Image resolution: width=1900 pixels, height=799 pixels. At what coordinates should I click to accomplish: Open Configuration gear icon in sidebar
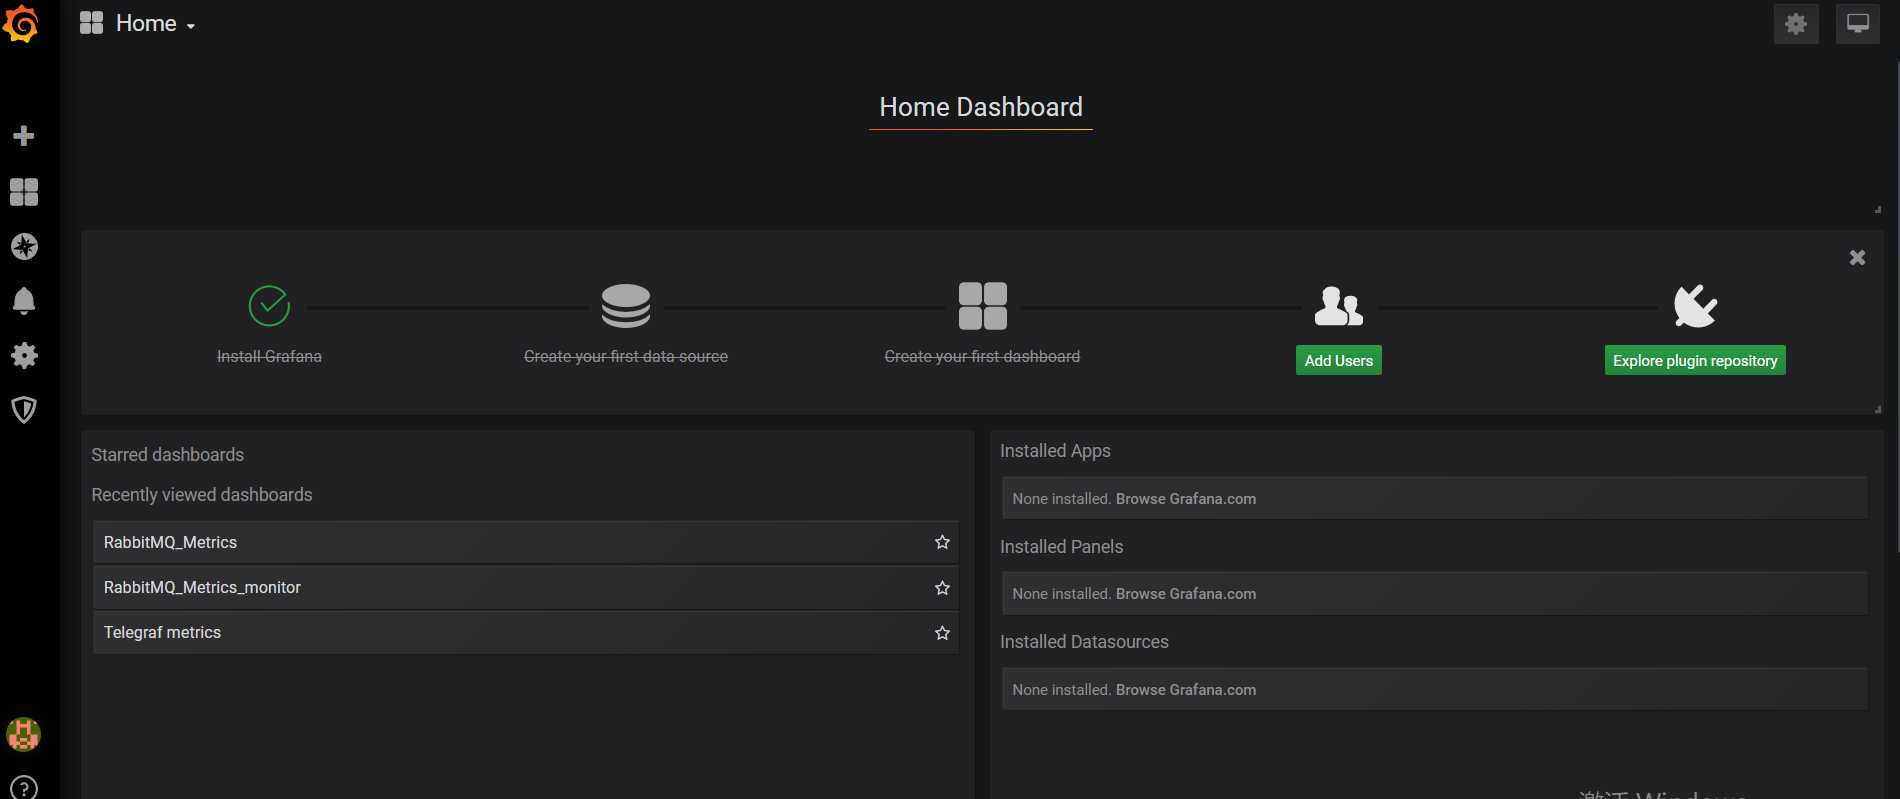pyautogui.click(x=24, y=355)
